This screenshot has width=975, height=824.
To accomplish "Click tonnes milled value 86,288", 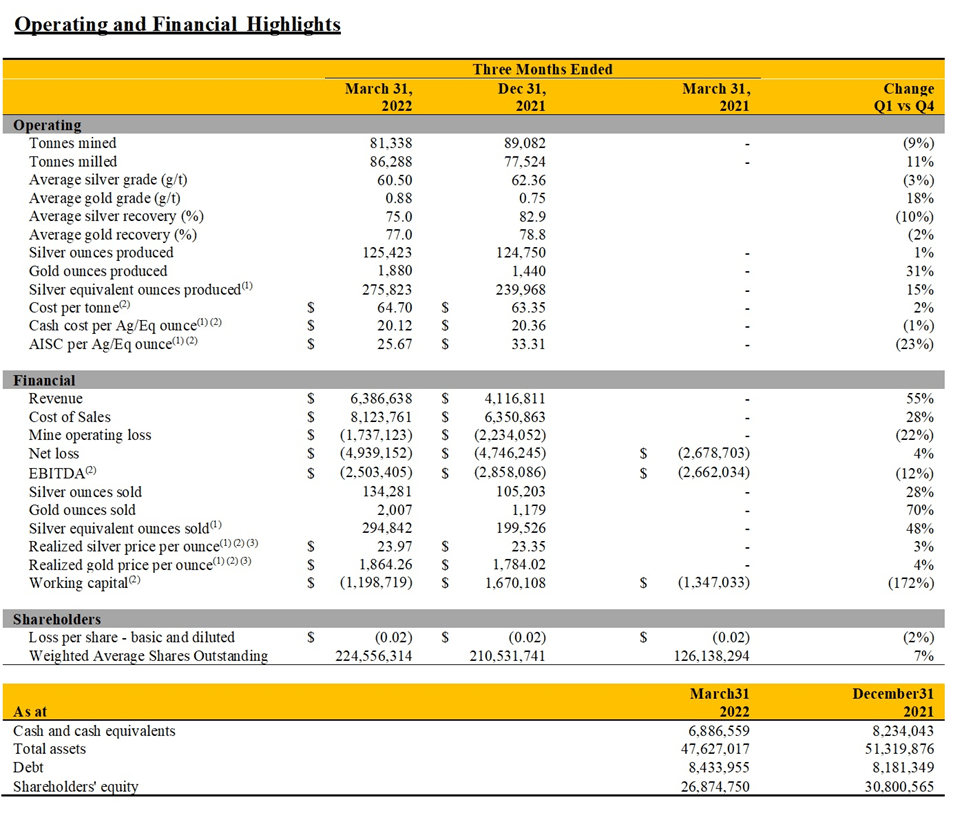I will 390,162.
